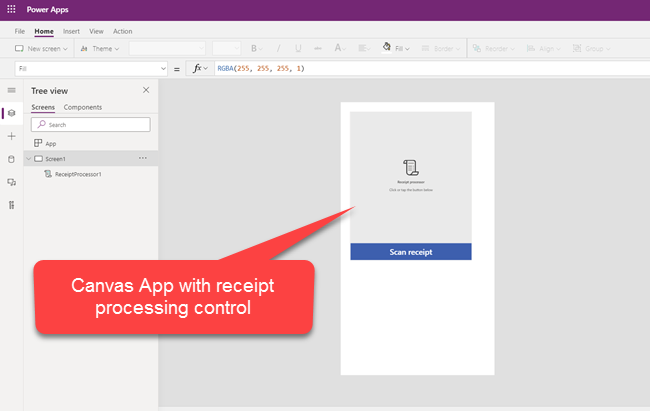This screenshot has width=650, height=411.
Task: Click the formula bar RGBA expression
Action: click(261, 68)
